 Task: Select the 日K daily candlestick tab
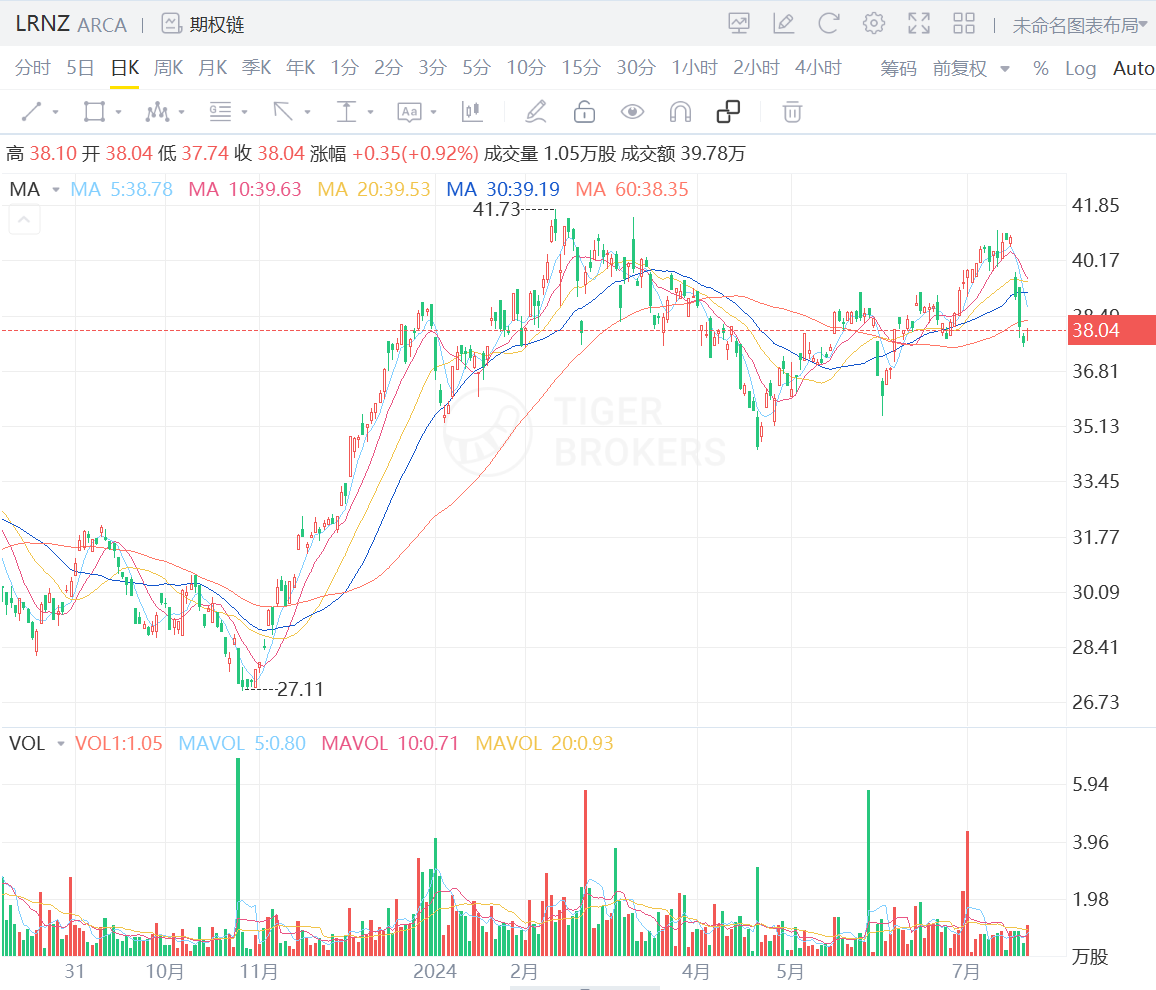pyautogui.click(x=125, y=68)
